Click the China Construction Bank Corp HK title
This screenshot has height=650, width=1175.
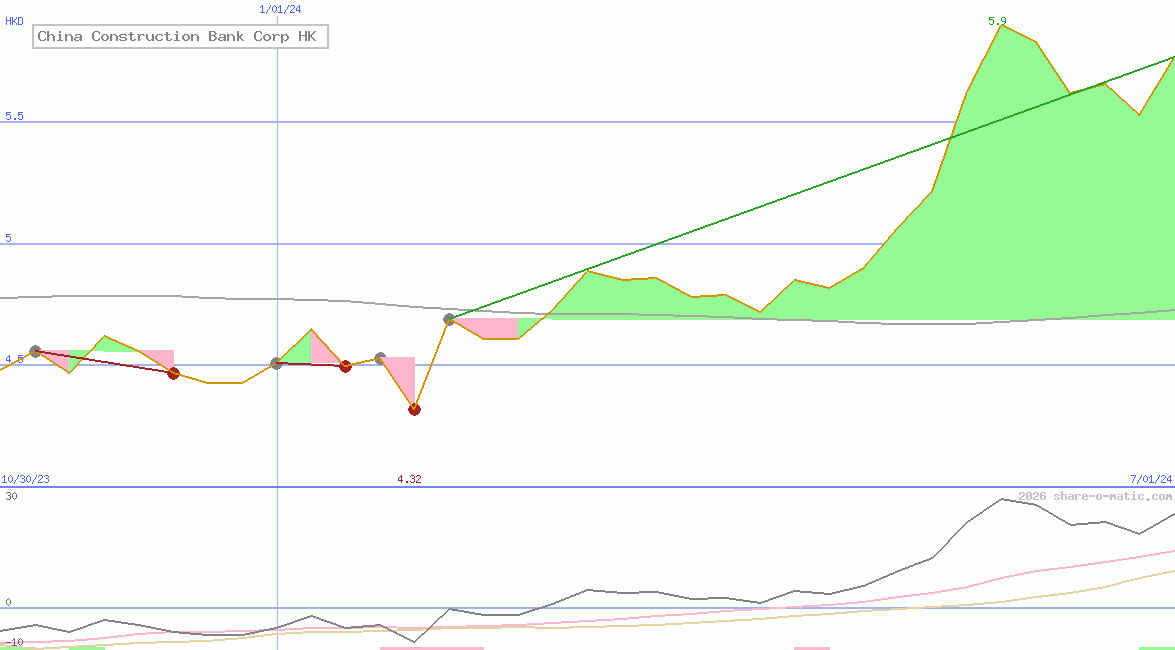pyautogui.click(x=180, y=37)
